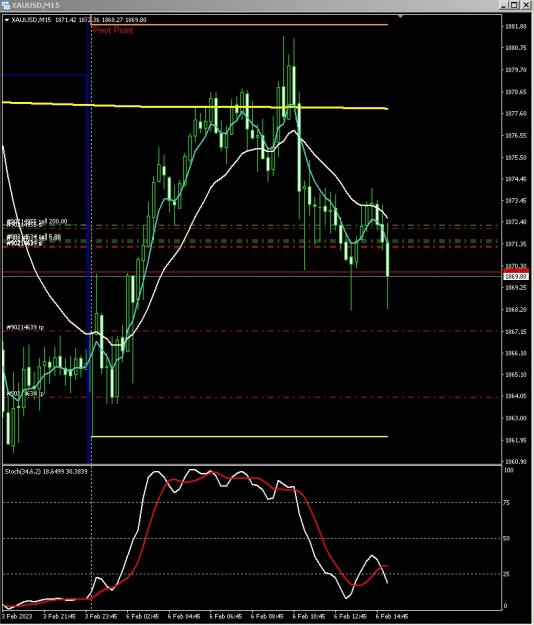Click the 3 Feb 2023 time label
Image resolution: width=534 pixels, height=625 pixels.
coord(17,616)
